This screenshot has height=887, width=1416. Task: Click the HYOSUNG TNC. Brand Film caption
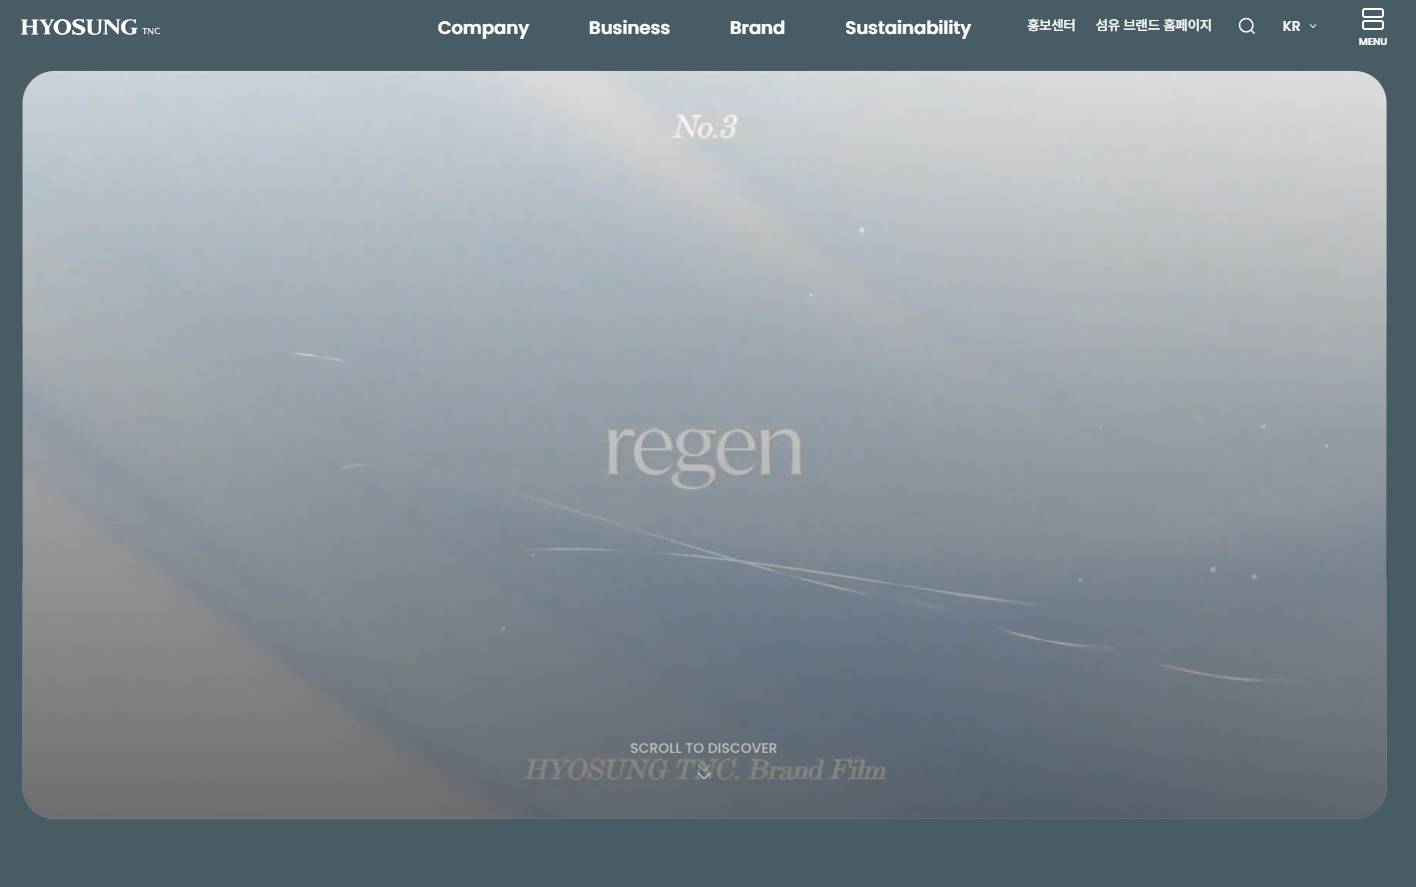[705, 770]
